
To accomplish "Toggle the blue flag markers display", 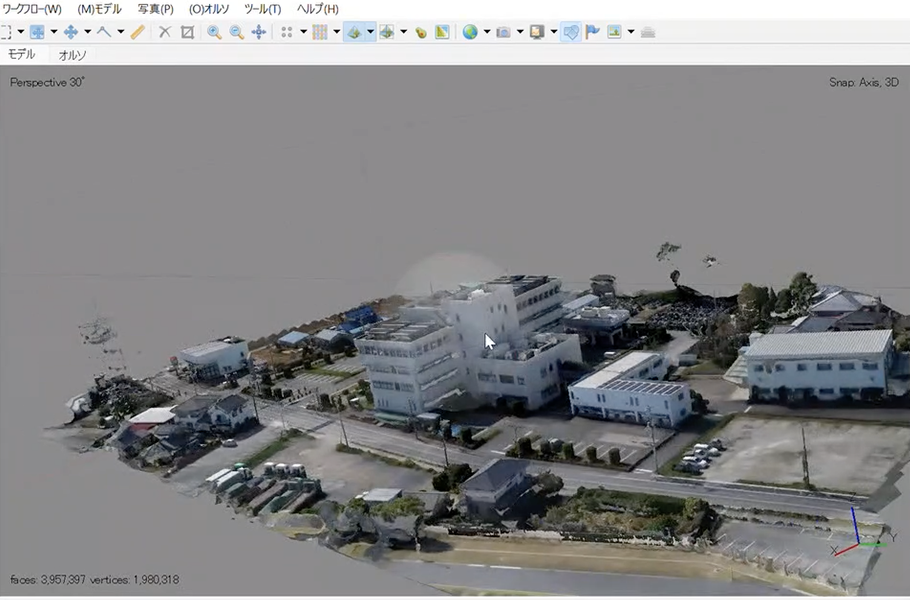I will coord(593,32).
